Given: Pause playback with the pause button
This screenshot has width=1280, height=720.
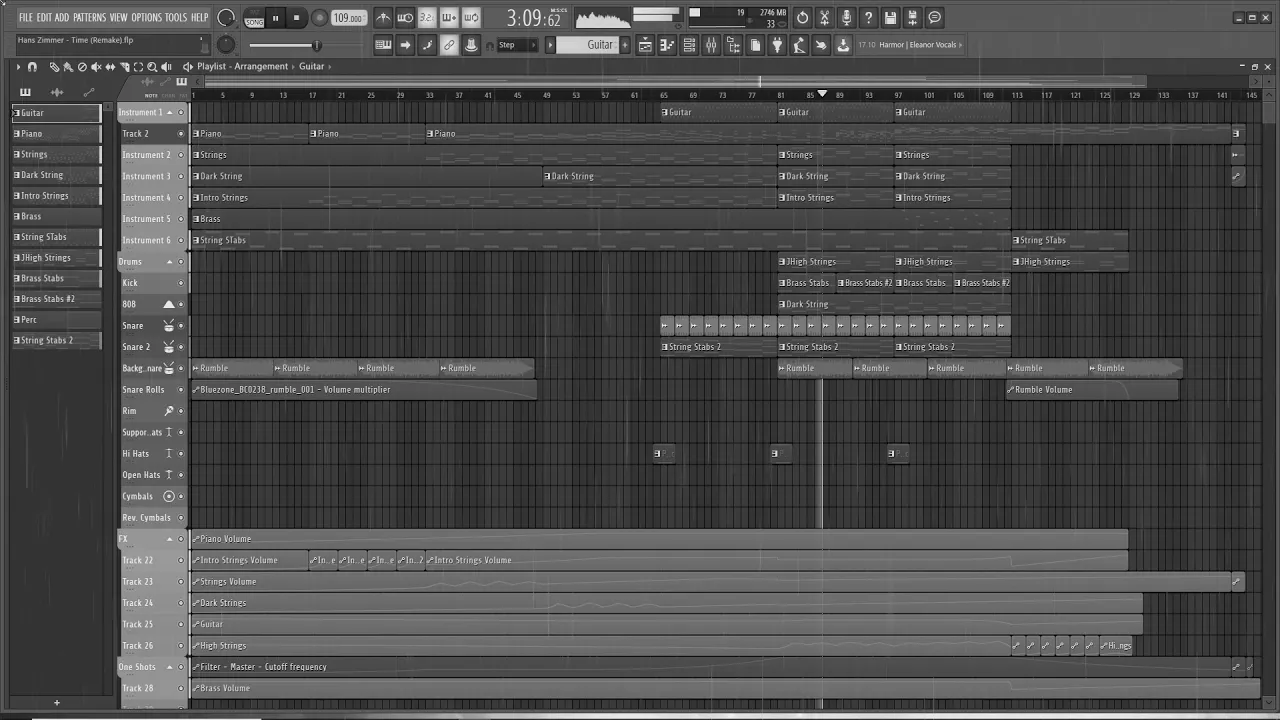Looking at the screenshot, I should tap(275, 18).
